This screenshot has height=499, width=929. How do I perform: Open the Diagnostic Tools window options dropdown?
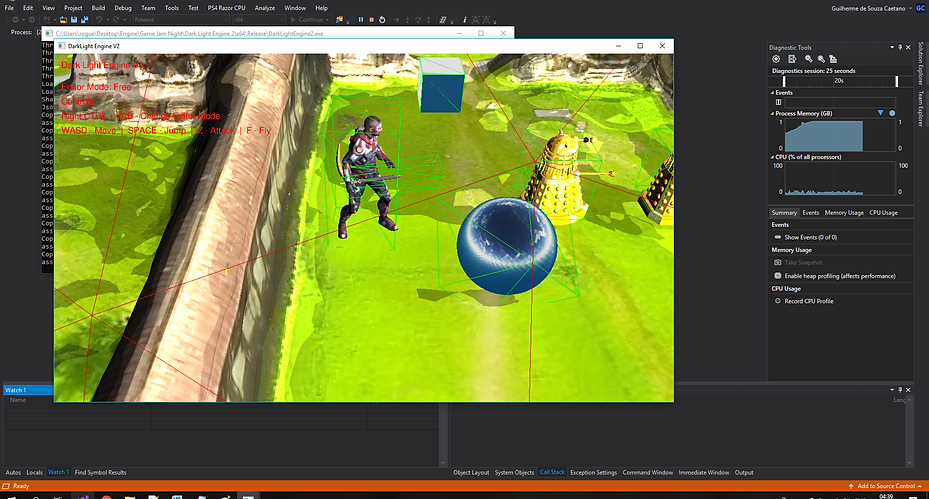[x=892, y=47]
